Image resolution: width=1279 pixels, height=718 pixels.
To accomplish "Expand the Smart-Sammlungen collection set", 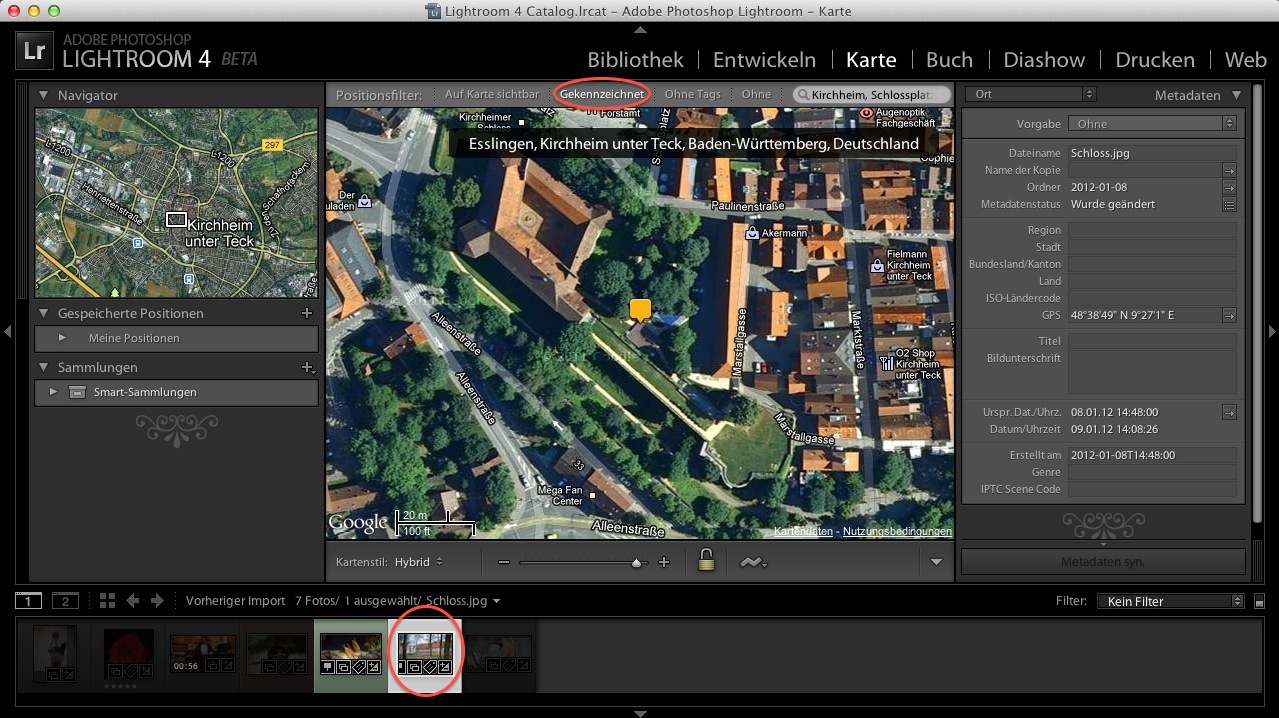I will [53, 392].
